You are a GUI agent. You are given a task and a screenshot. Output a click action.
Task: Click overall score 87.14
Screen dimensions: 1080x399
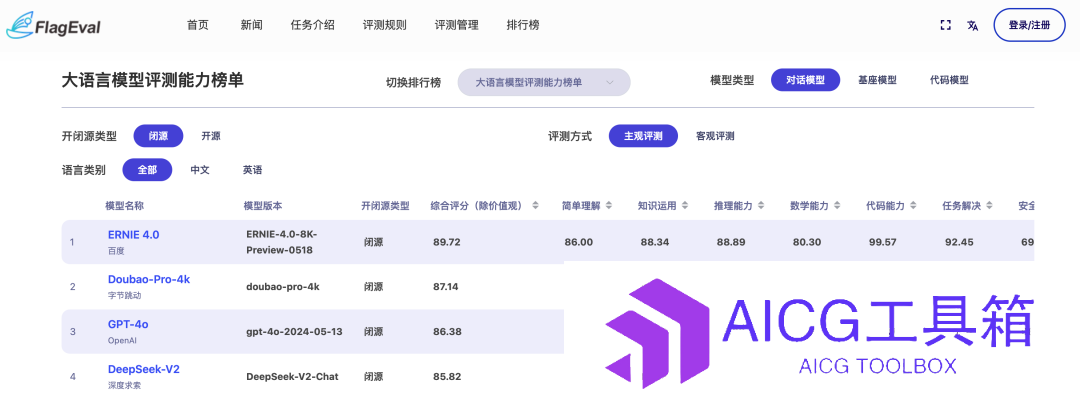pyautogui.click(x=446, y=287)
